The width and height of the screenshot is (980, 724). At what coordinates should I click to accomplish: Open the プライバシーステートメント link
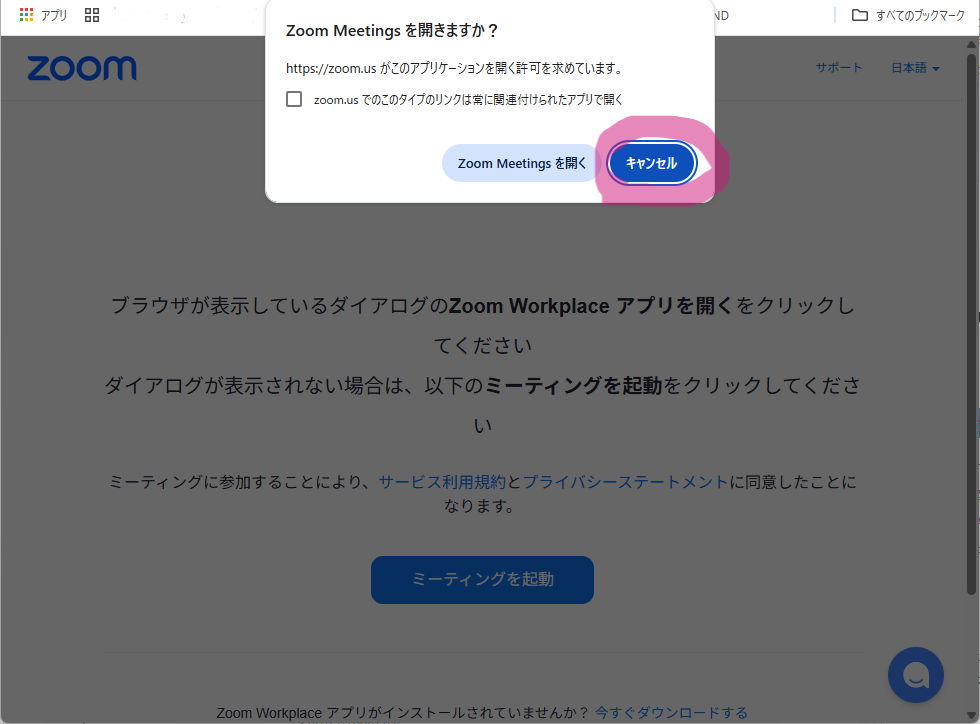coord(625,482)
